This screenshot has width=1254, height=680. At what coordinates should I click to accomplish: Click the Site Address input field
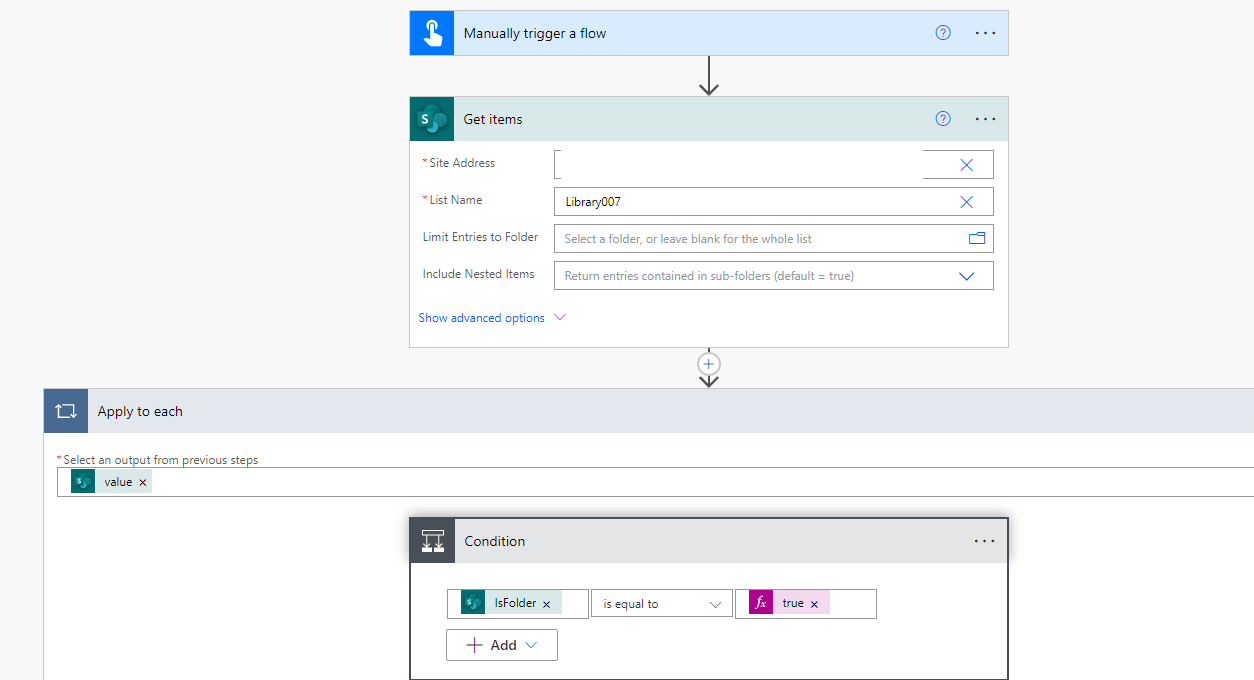point(774,165)
